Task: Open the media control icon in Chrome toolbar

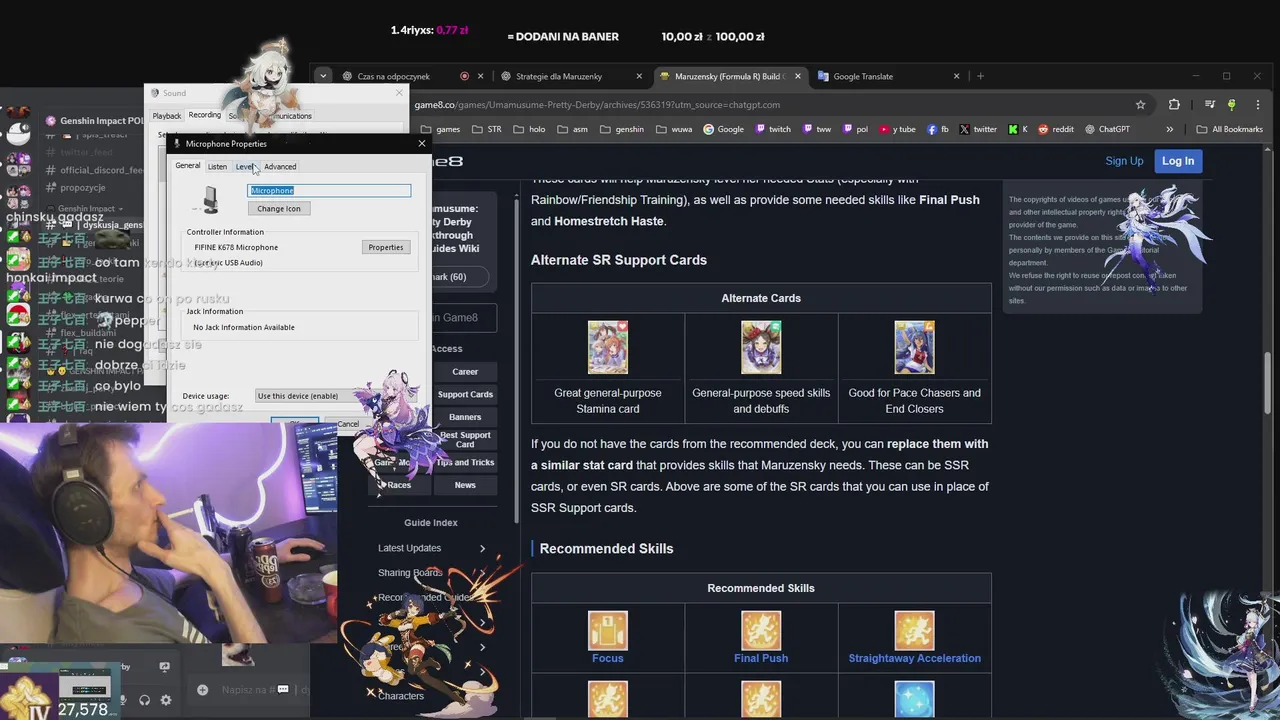Action: (1210, 104)
